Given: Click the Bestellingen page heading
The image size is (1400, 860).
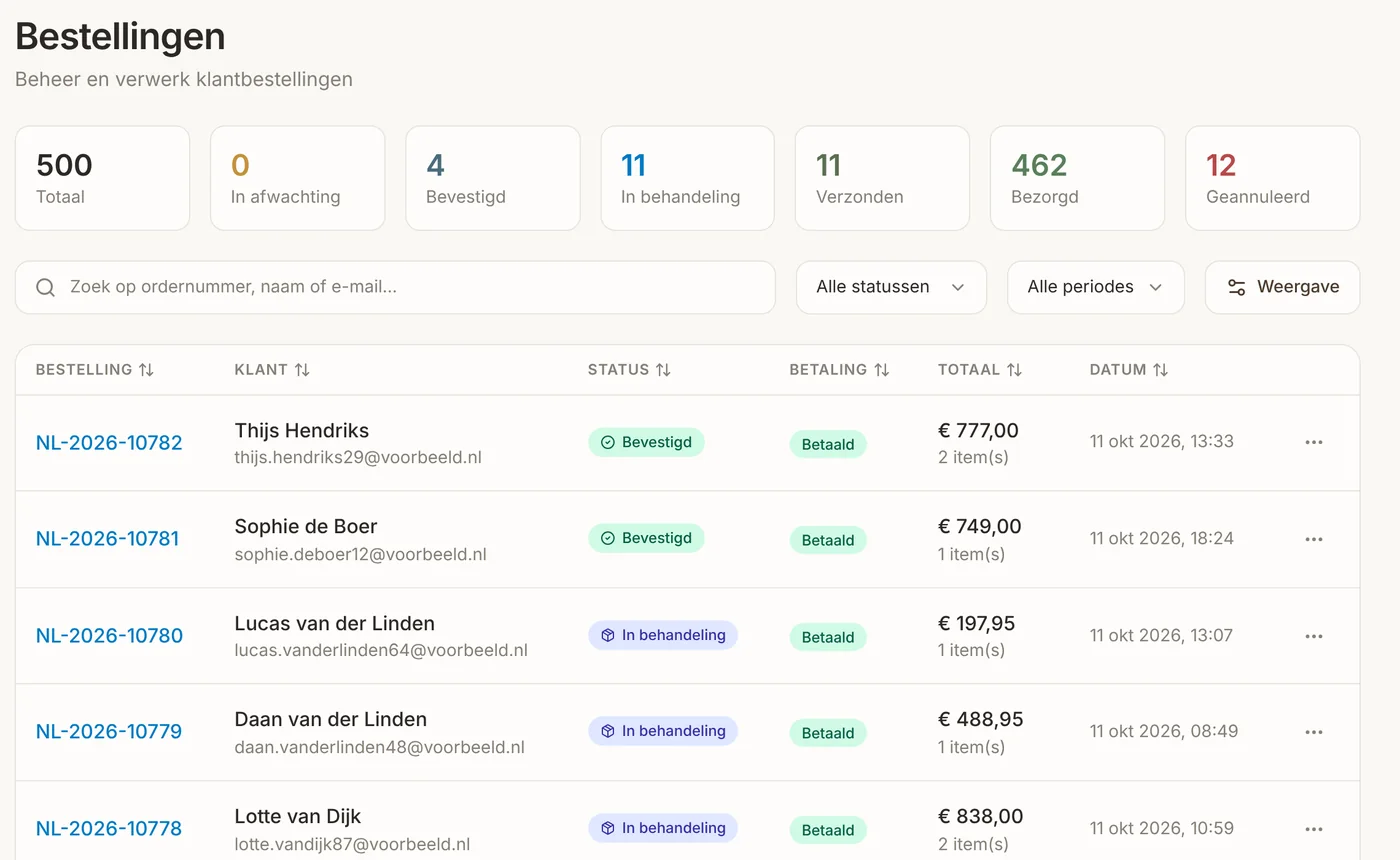Looking at the screenshot, I should (x=120, y=37).
